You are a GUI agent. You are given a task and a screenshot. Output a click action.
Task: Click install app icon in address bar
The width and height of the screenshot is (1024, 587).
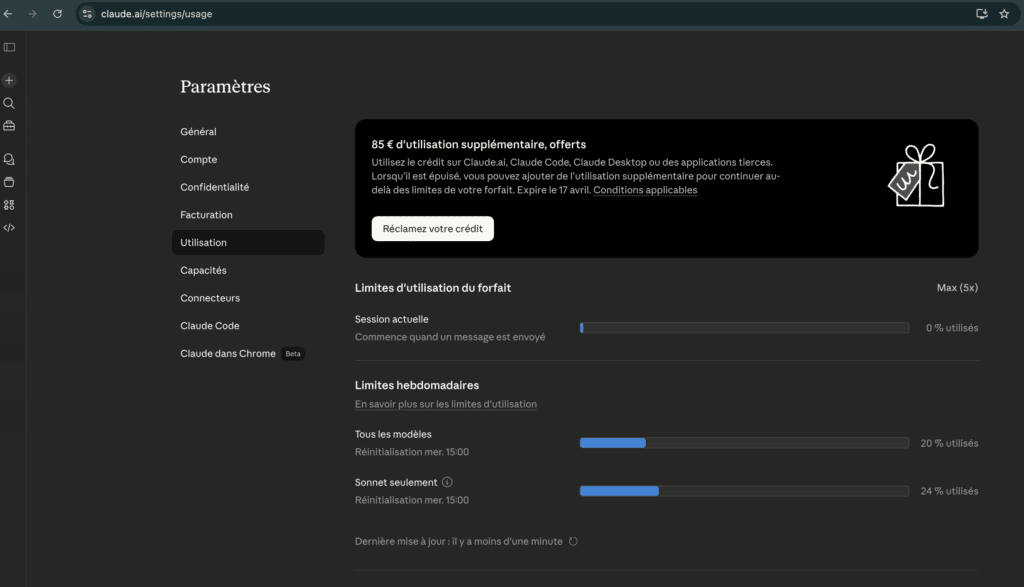[981, 14]
